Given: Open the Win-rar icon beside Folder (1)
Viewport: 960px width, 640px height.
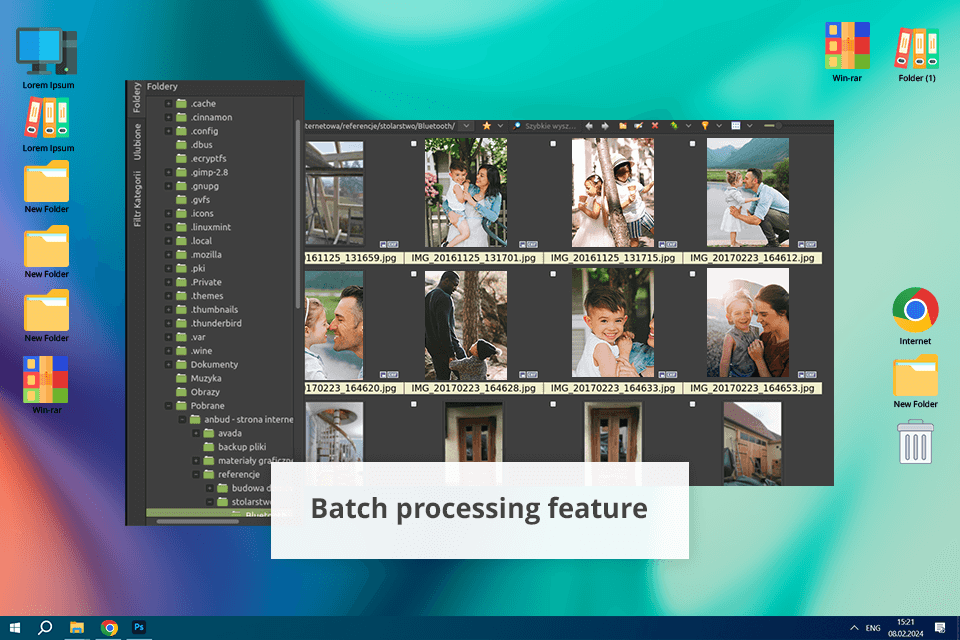Looking at the screenshot, I should coord(847,53).
